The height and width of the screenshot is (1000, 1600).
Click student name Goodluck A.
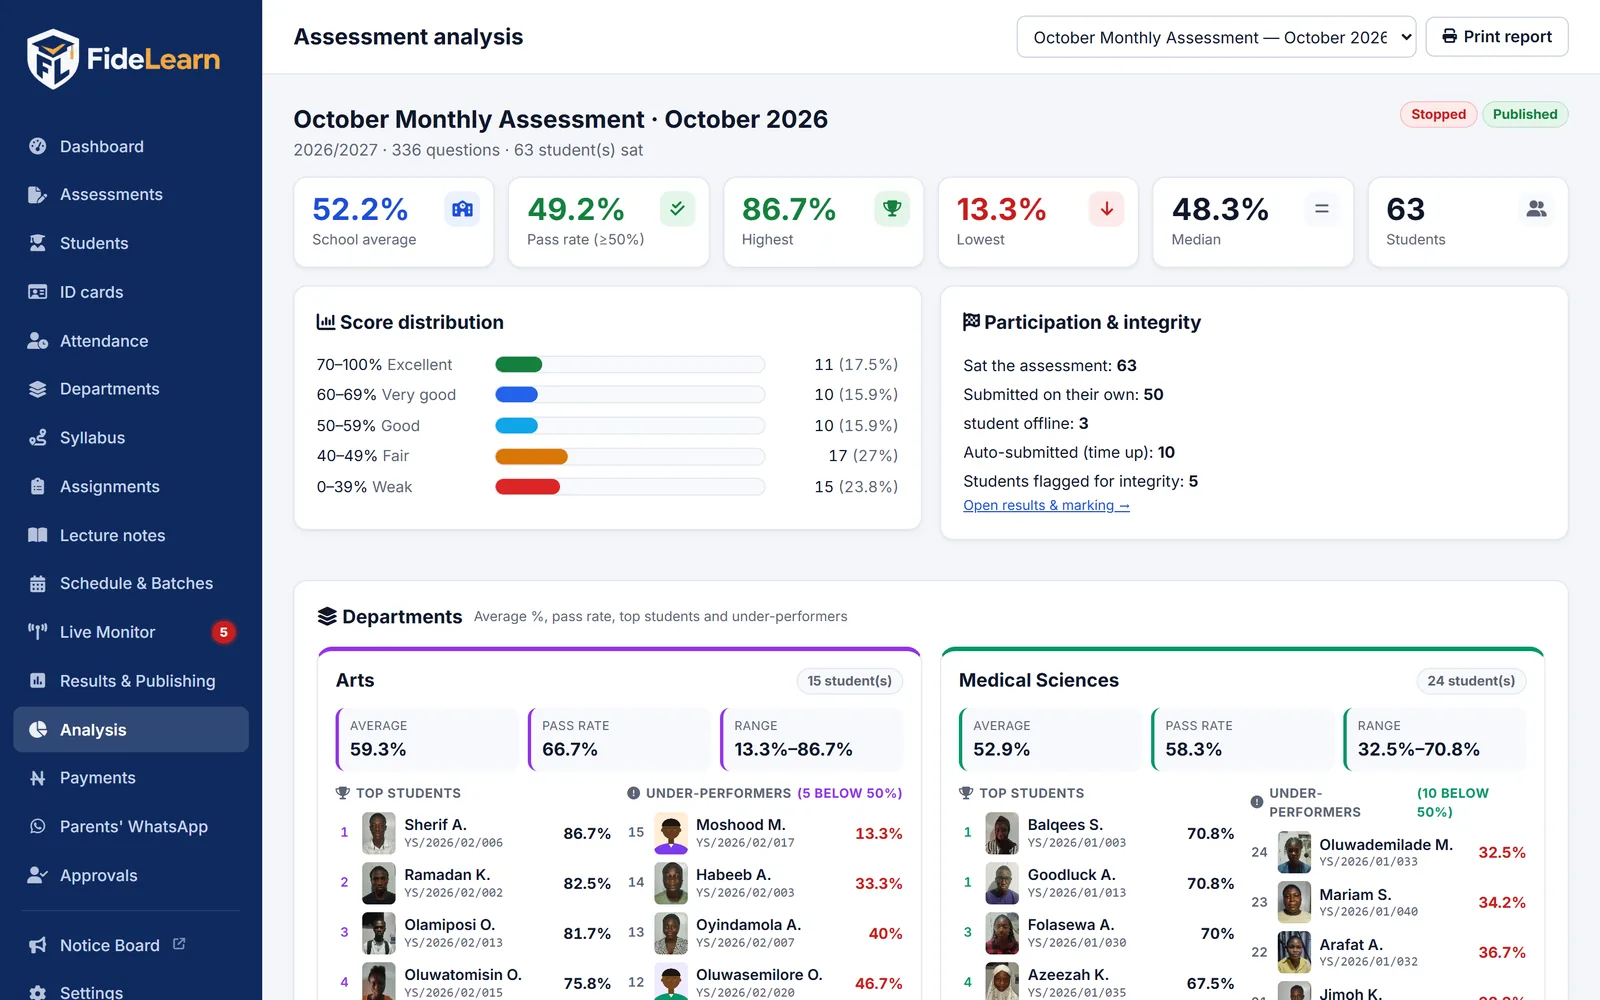tap(1071, 875)
